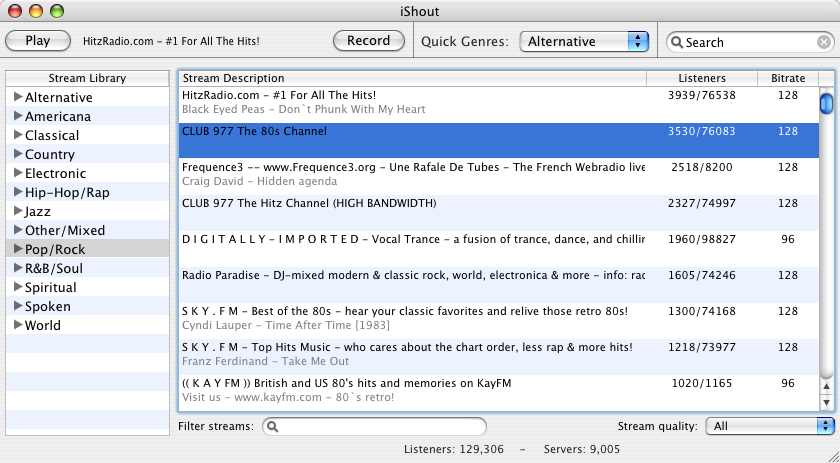Click listeners value 1020/1165
Image resolution: width=840 pixels, height=463 pixels.
tap(702, 383)
